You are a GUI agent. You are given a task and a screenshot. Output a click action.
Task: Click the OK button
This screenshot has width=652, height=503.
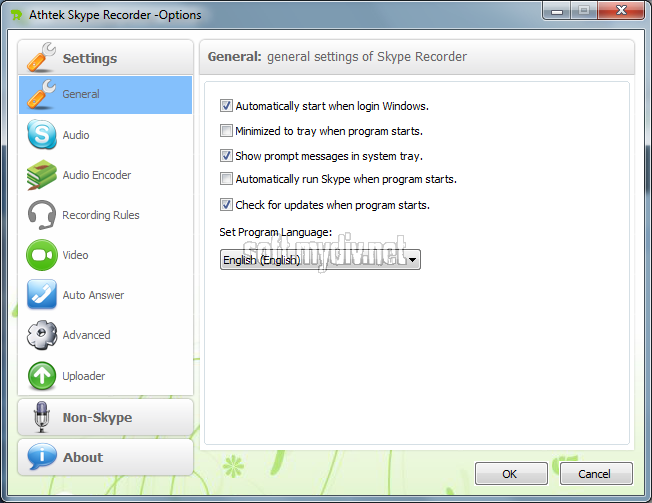[x=511, y=474]
